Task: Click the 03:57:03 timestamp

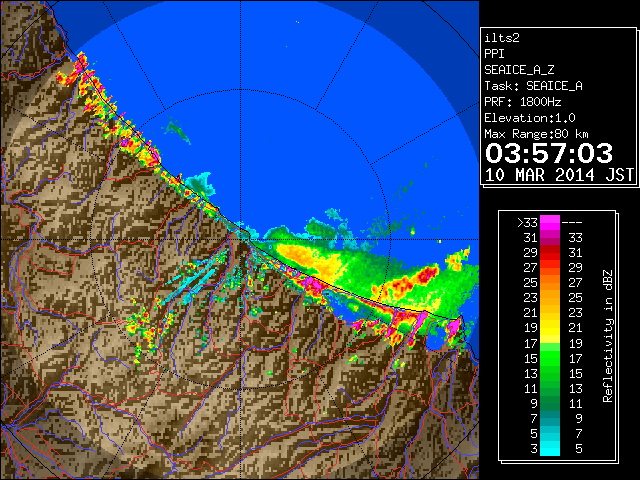Action: click(549, 153)
